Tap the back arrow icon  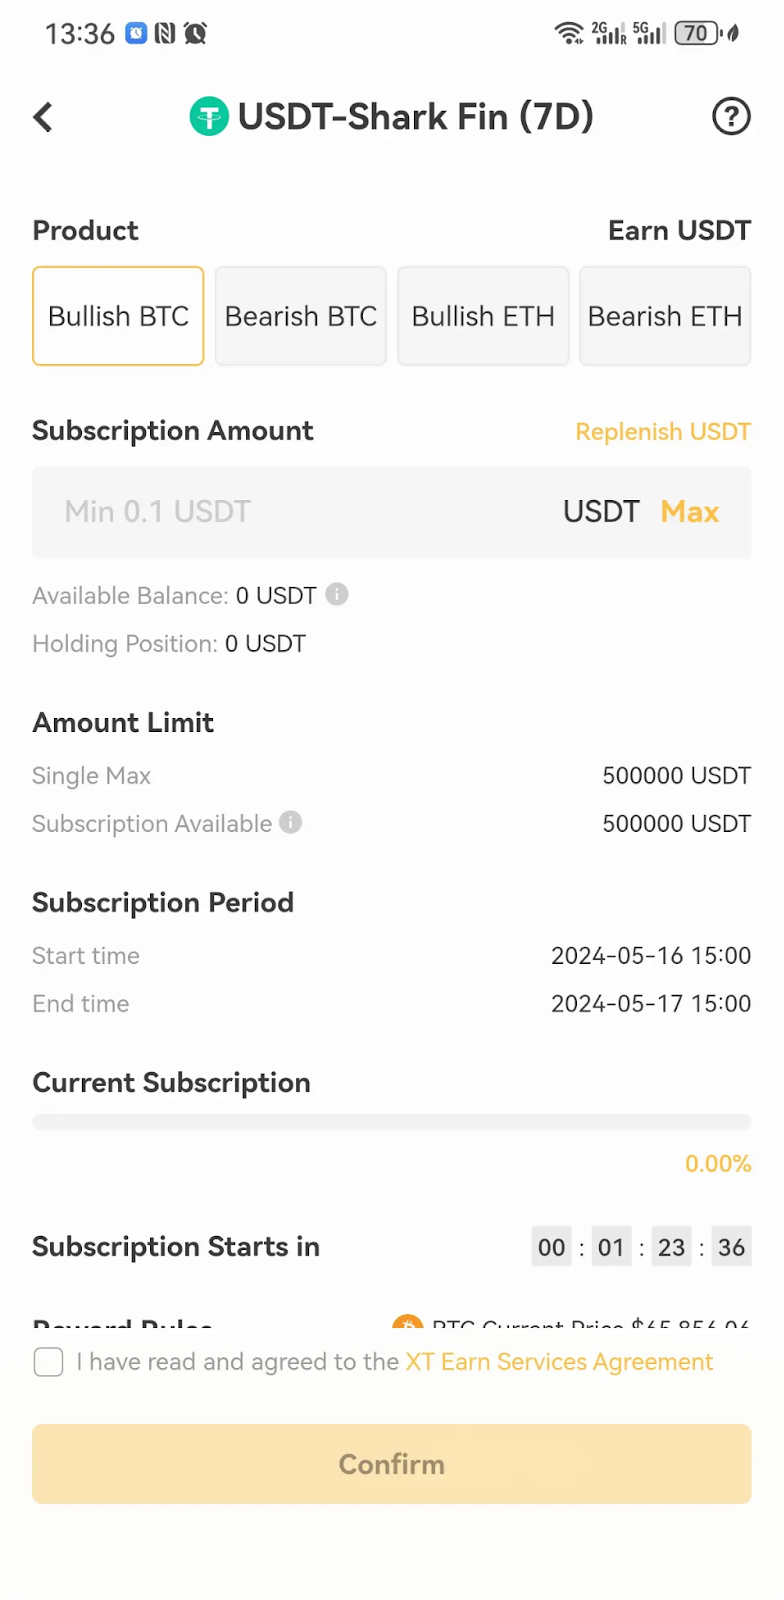click(x=43, y=117)
